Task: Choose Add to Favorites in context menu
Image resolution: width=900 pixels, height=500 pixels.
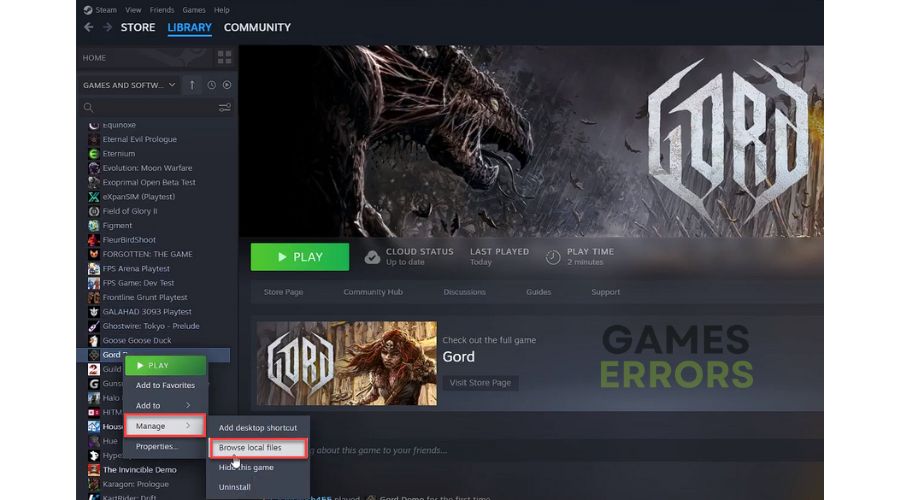Action: 165,385
